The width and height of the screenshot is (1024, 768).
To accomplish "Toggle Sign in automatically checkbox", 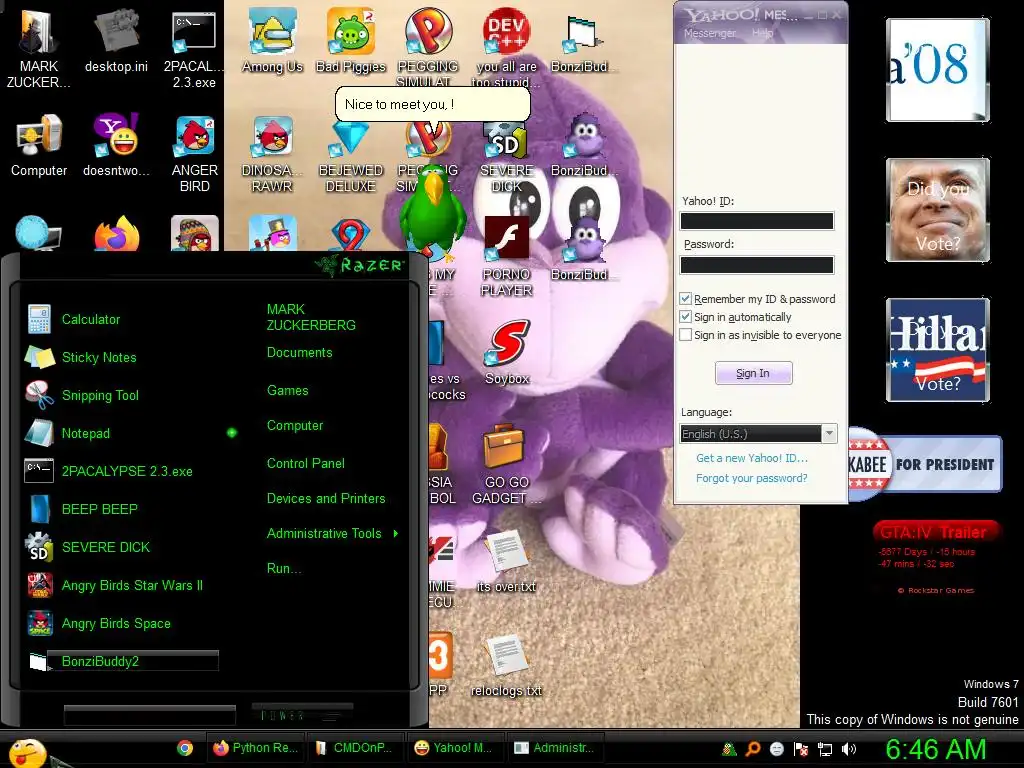I will [x=685, y=317].
